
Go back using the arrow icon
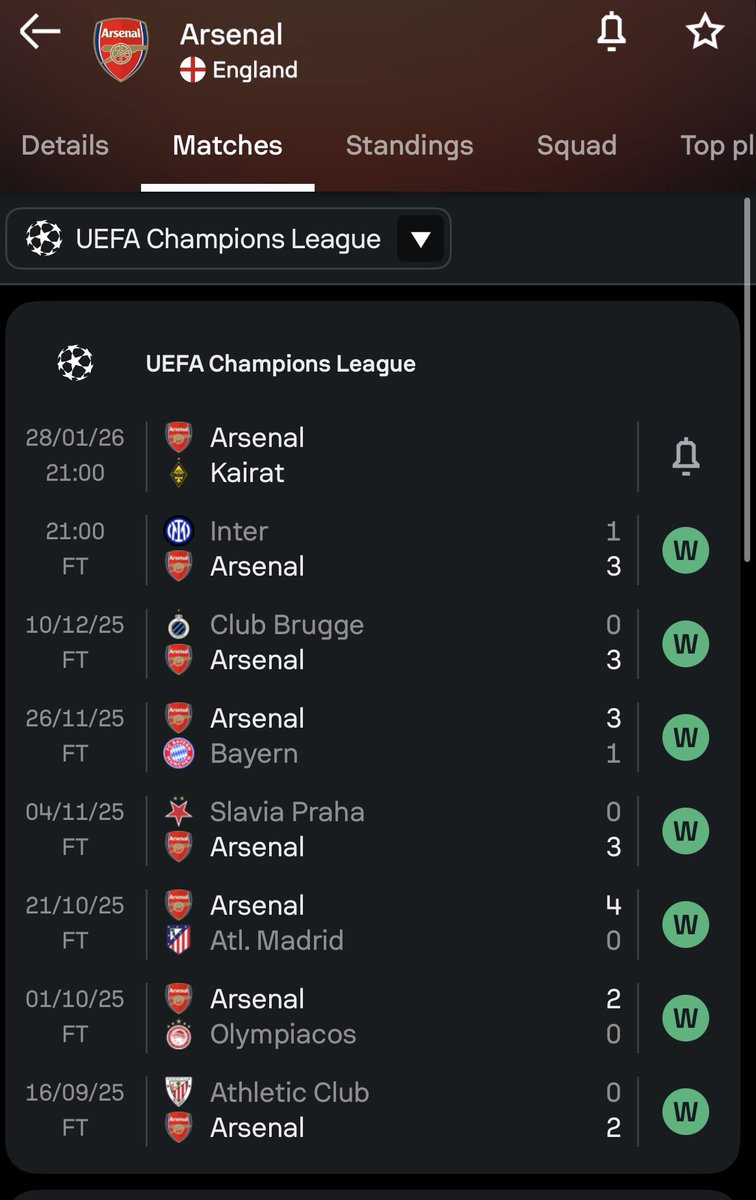[x=40, y=32]
